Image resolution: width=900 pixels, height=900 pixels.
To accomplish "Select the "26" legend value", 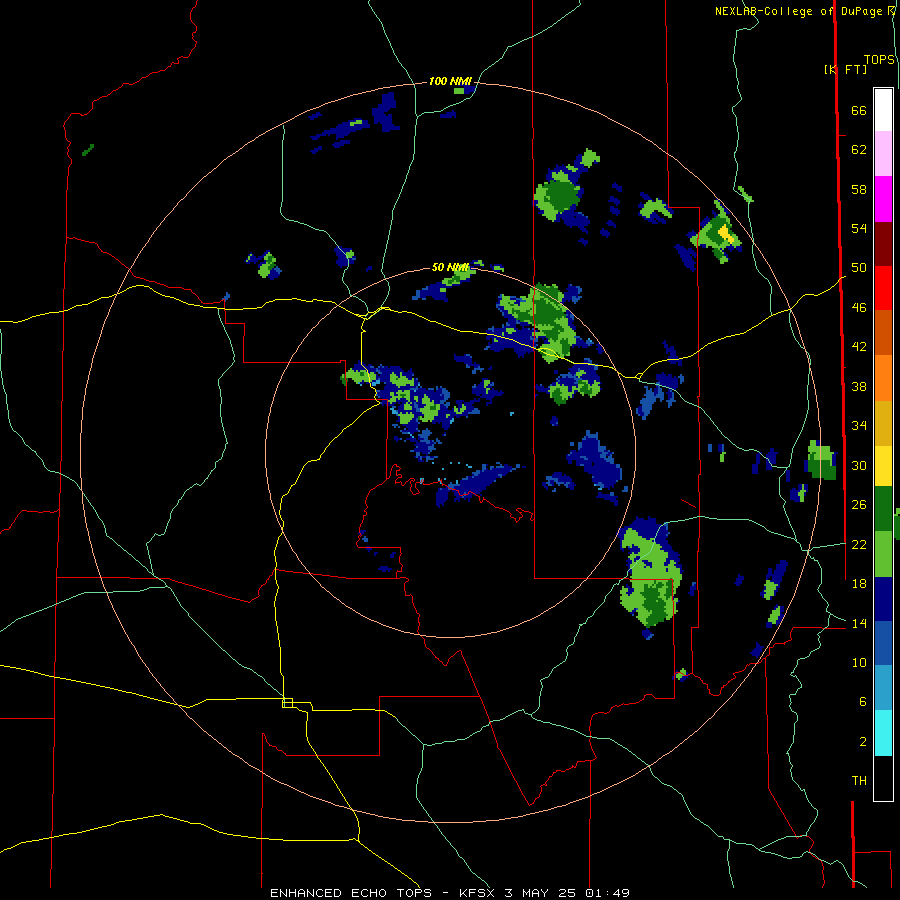I will 859,505.
